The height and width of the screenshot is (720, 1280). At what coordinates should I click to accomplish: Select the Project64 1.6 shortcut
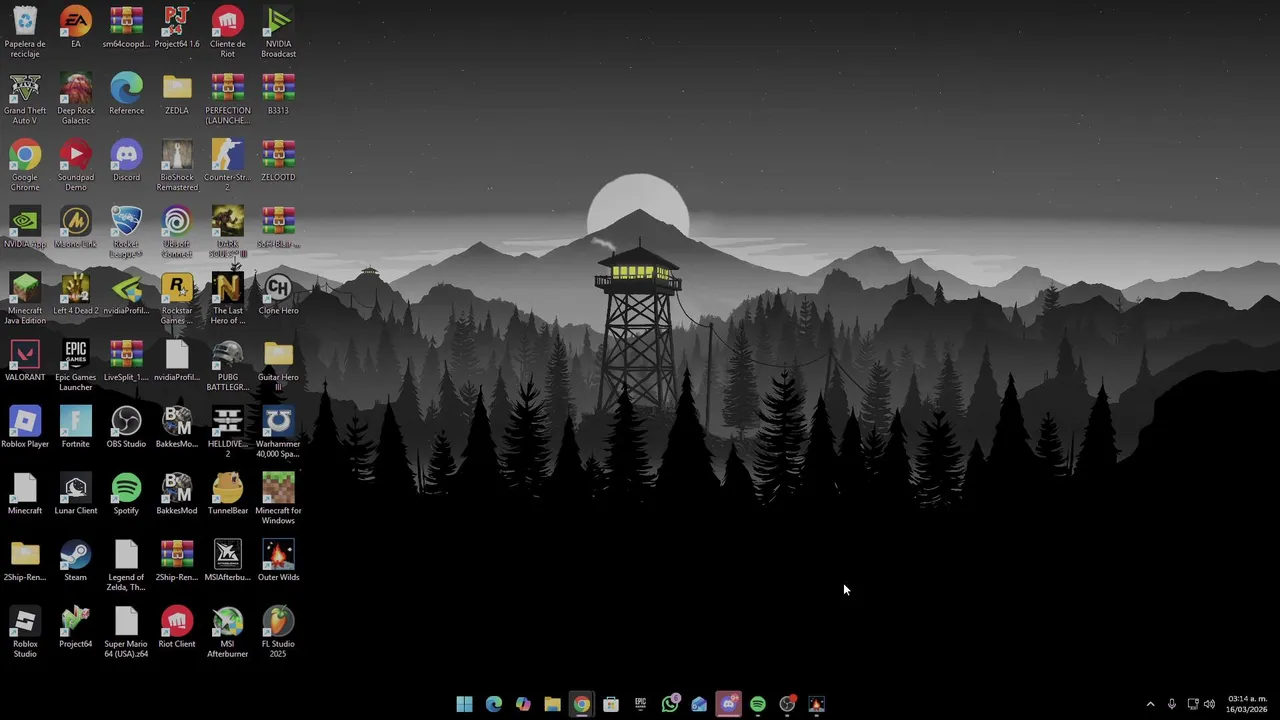(177, 27)
